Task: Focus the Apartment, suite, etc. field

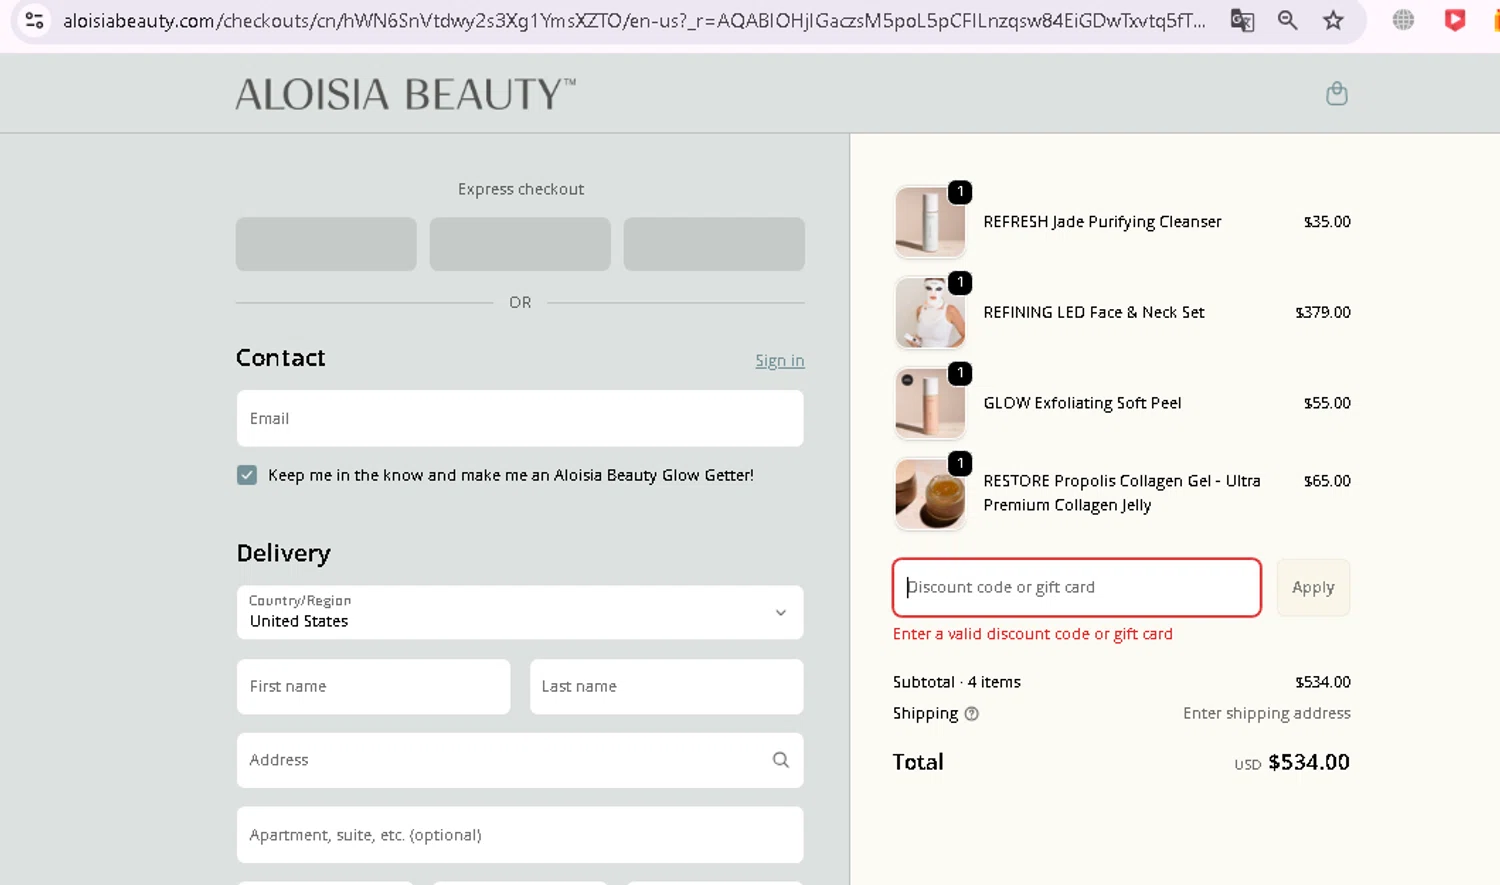Action: (520, 835)
